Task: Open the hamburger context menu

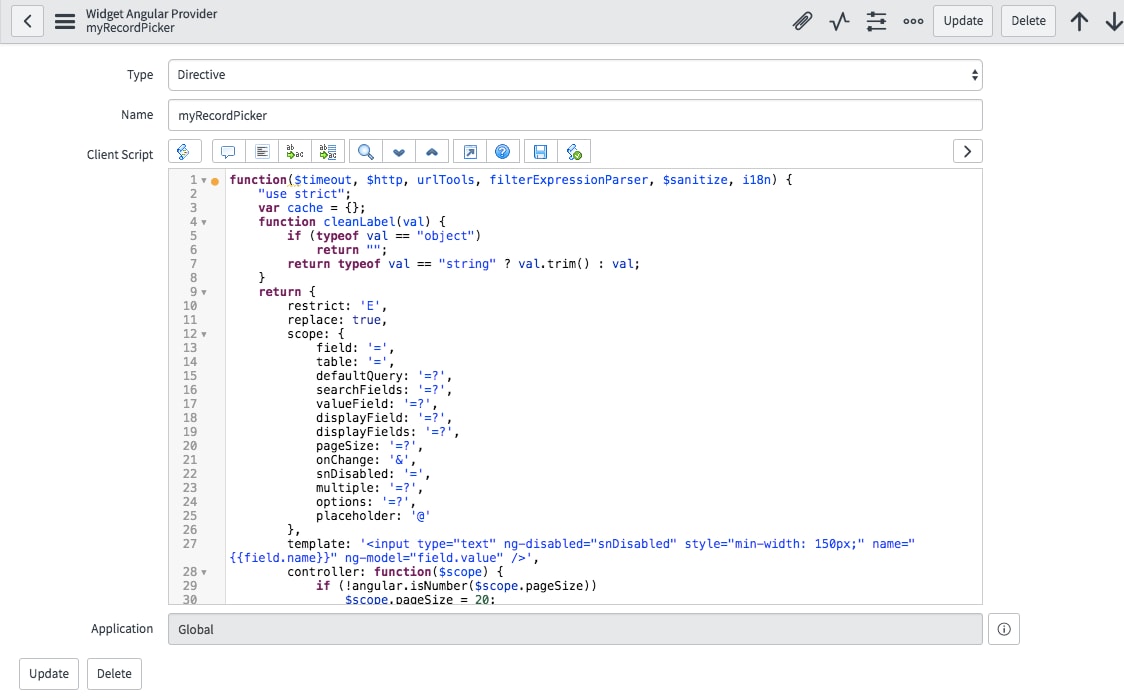Action: [x=65, y=21]
